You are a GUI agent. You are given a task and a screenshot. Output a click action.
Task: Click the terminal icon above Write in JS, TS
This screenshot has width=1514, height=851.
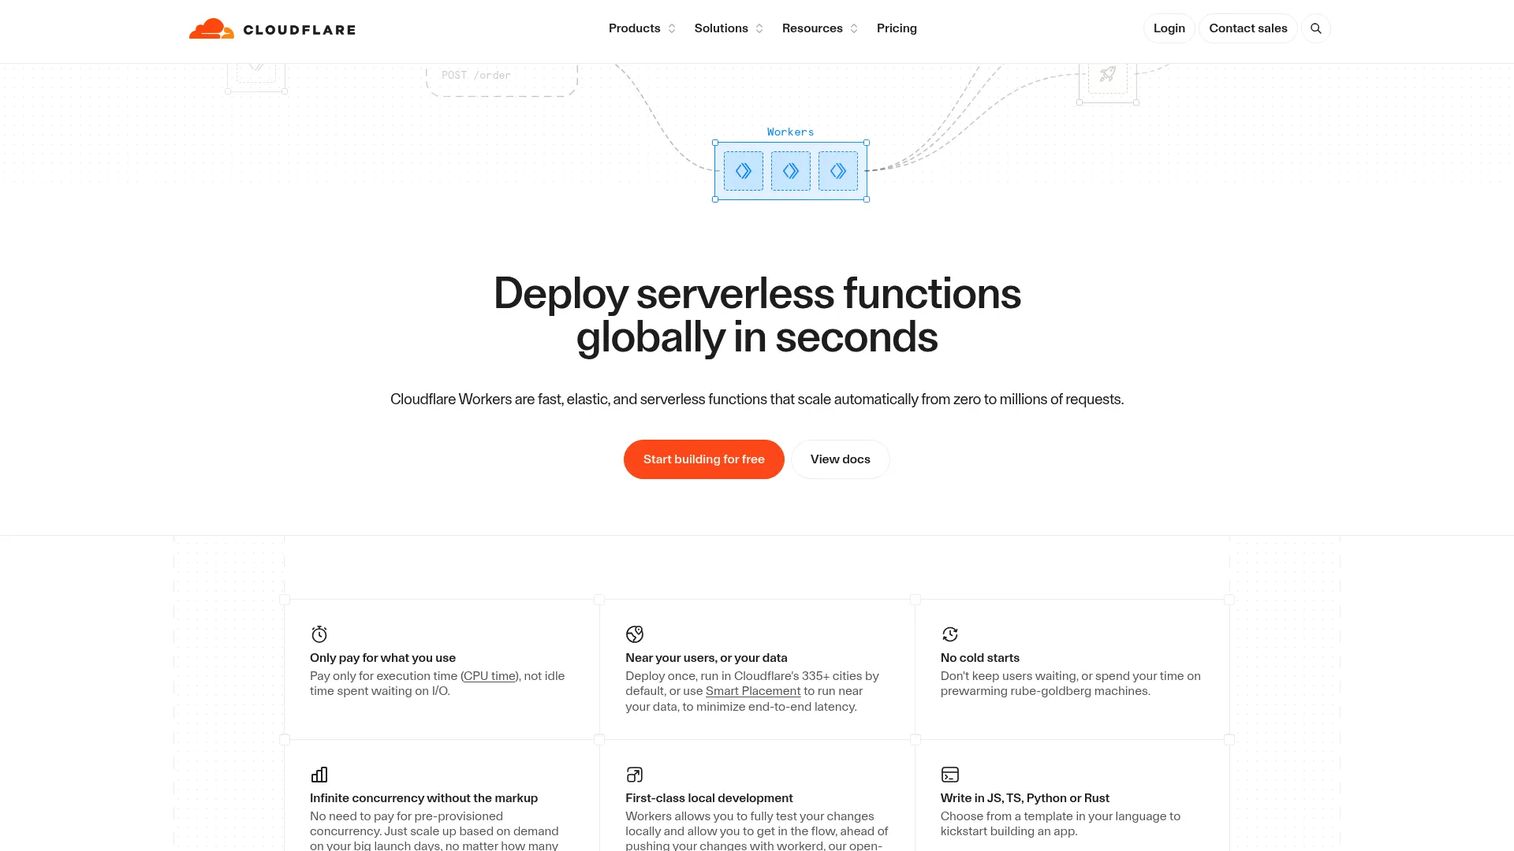pyautogui.click(x=950, y=775)
